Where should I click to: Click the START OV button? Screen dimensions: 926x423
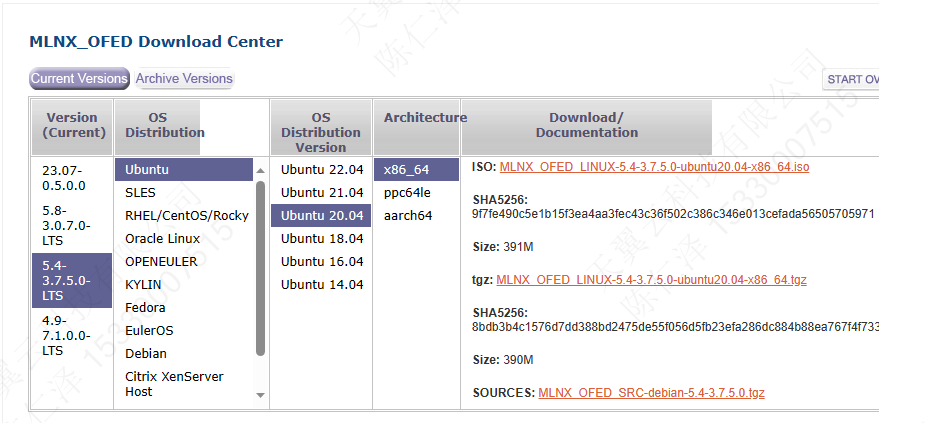pos(851,79)
